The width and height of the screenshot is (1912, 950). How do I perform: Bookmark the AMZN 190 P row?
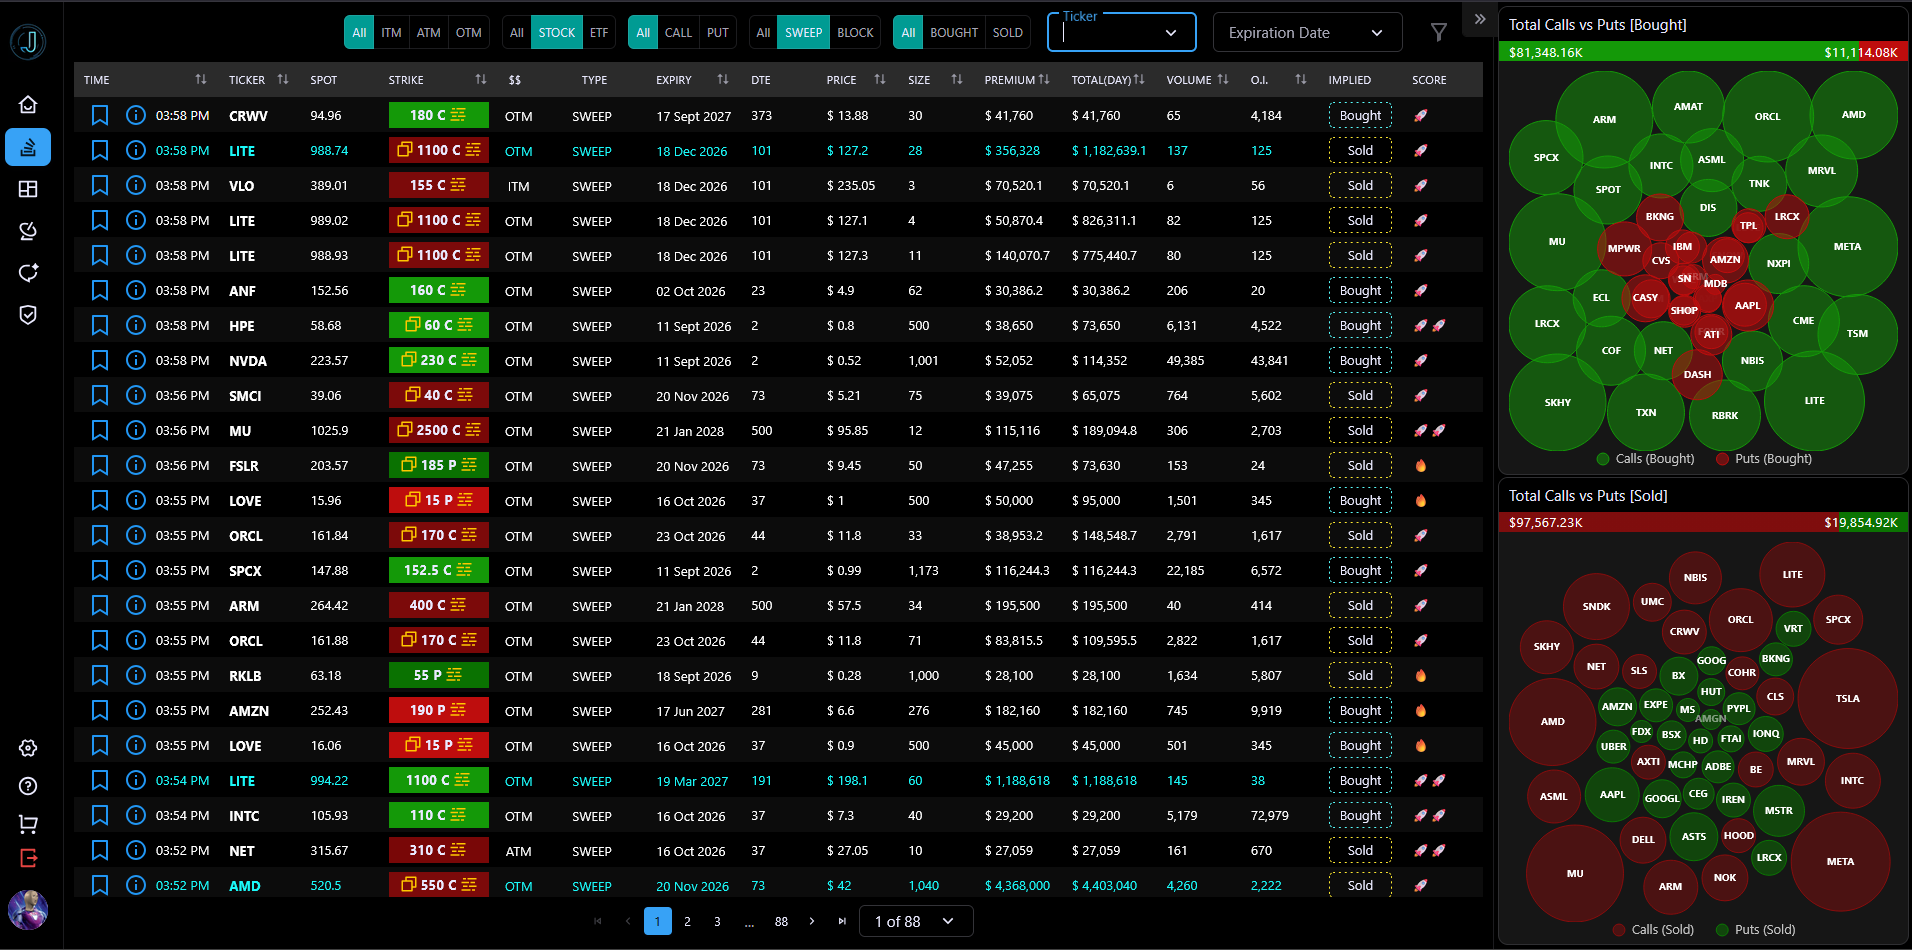(x=100, y=711)
